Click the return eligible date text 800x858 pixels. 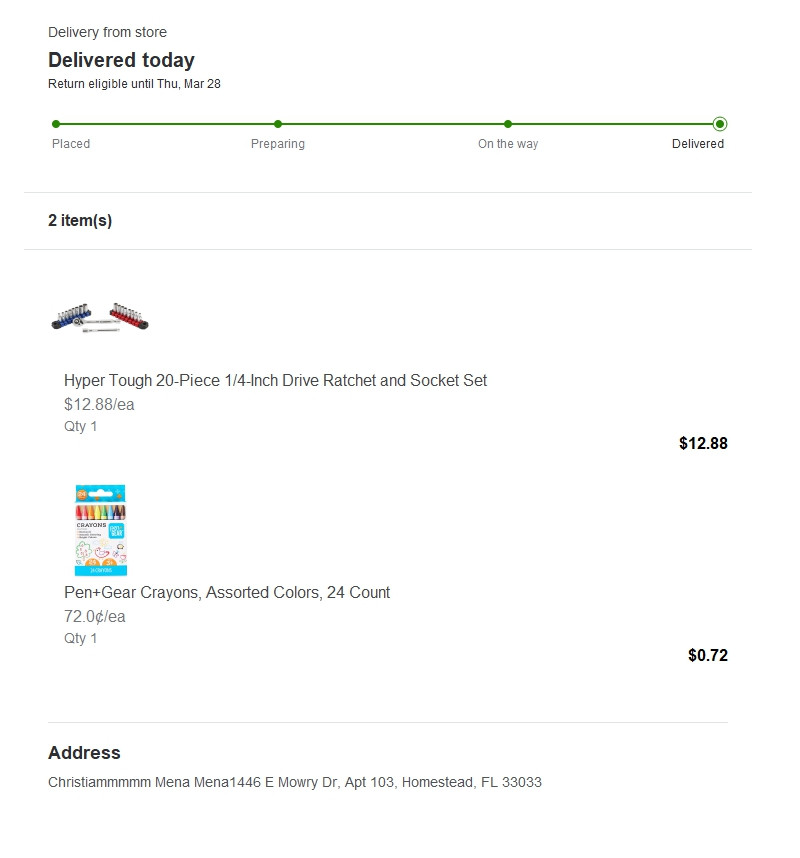tap(134, 84)
